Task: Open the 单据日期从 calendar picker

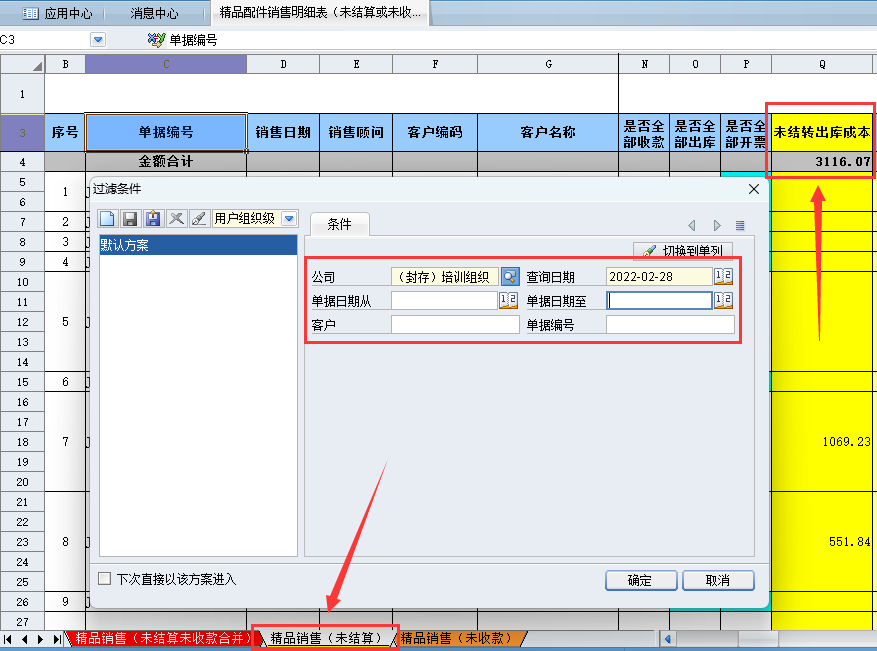Action: (x=509, y=301)
